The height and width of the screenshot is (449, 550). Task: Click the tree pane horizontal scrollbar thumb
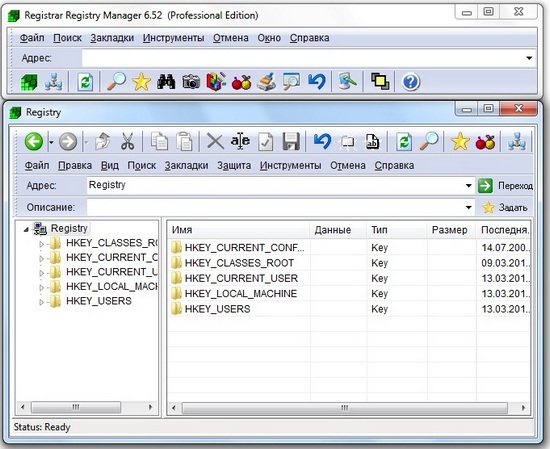[x=76, y=407]
